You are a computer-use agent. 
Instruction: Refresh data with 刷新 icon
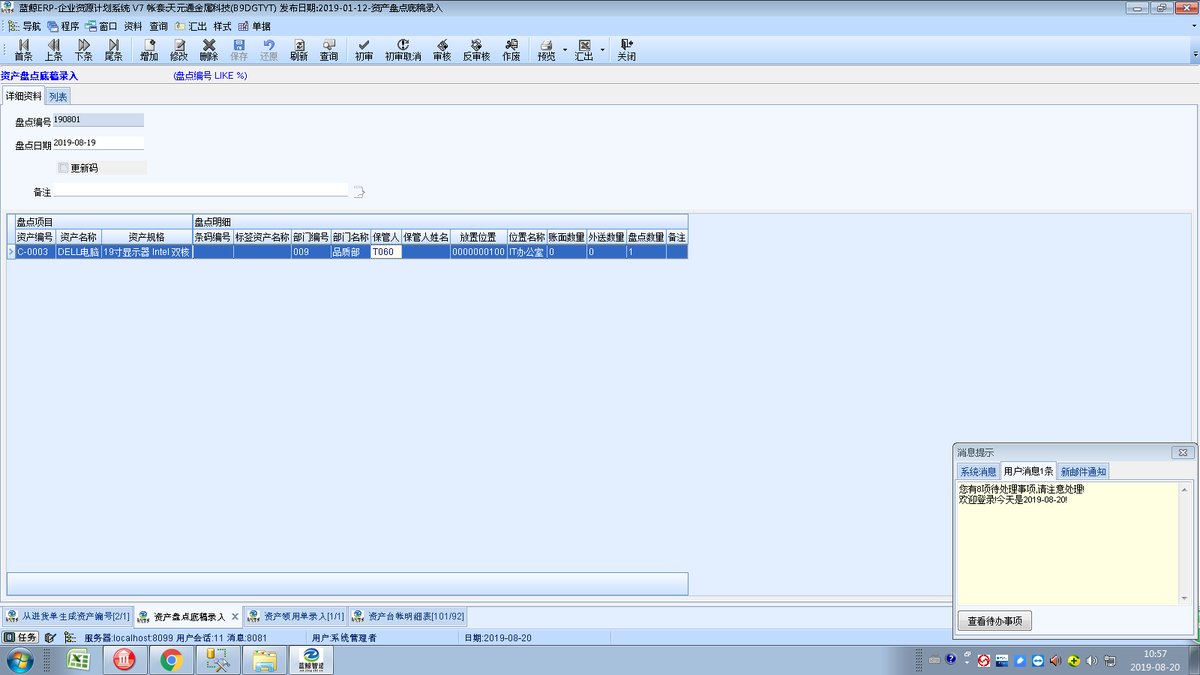(299, 50)
